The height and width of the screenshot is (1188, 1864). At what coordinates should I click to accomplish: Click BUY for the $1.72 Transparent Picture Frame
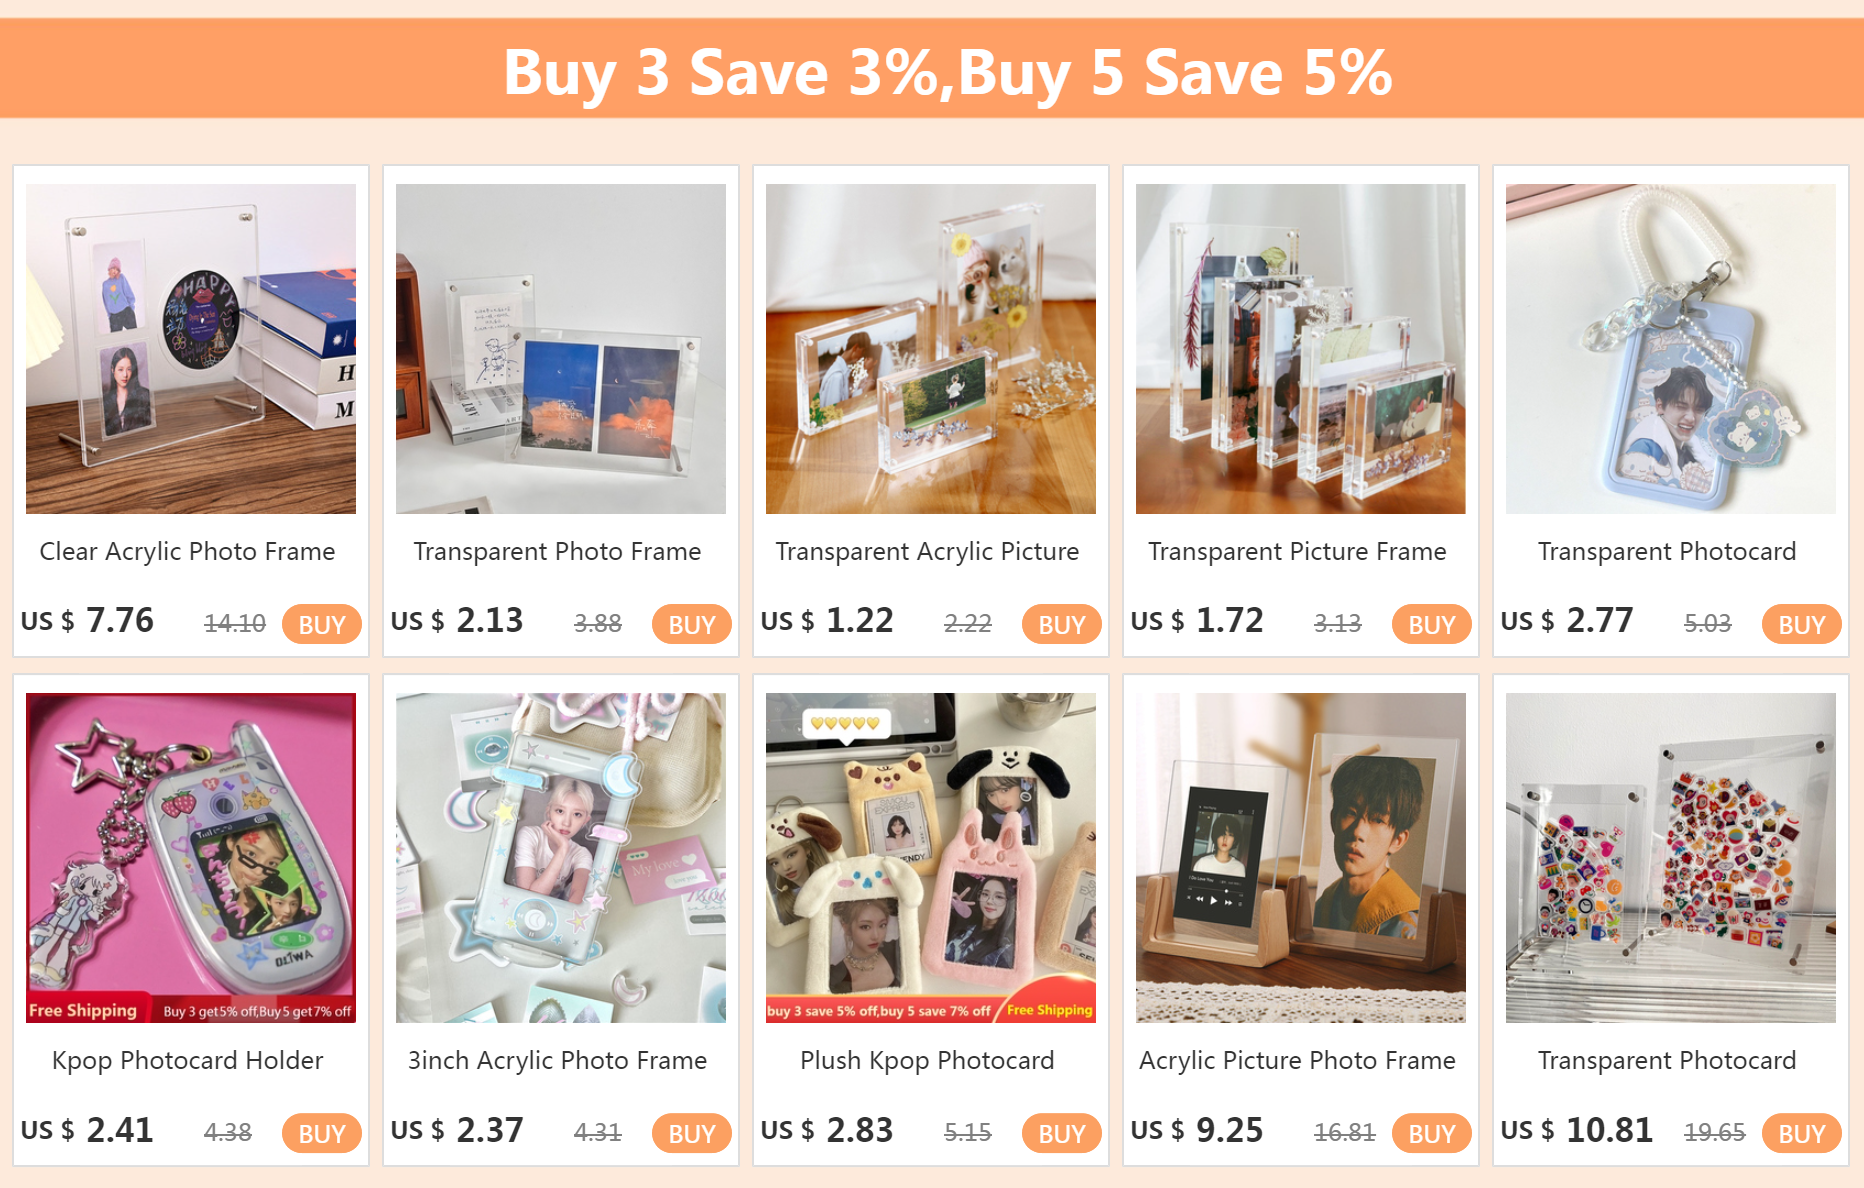tap(1431, 624)
